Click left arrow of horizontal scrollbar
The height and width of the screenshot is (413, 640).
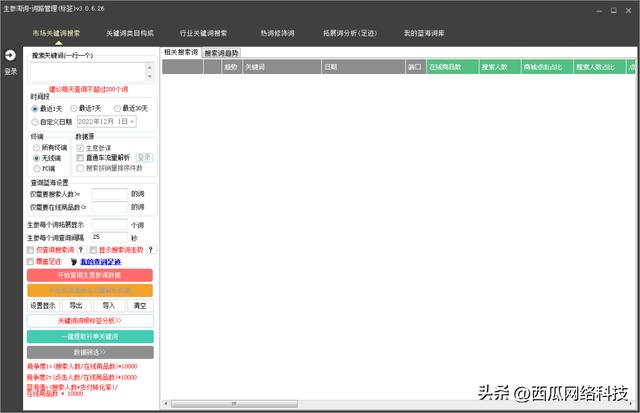pos(166,404)
